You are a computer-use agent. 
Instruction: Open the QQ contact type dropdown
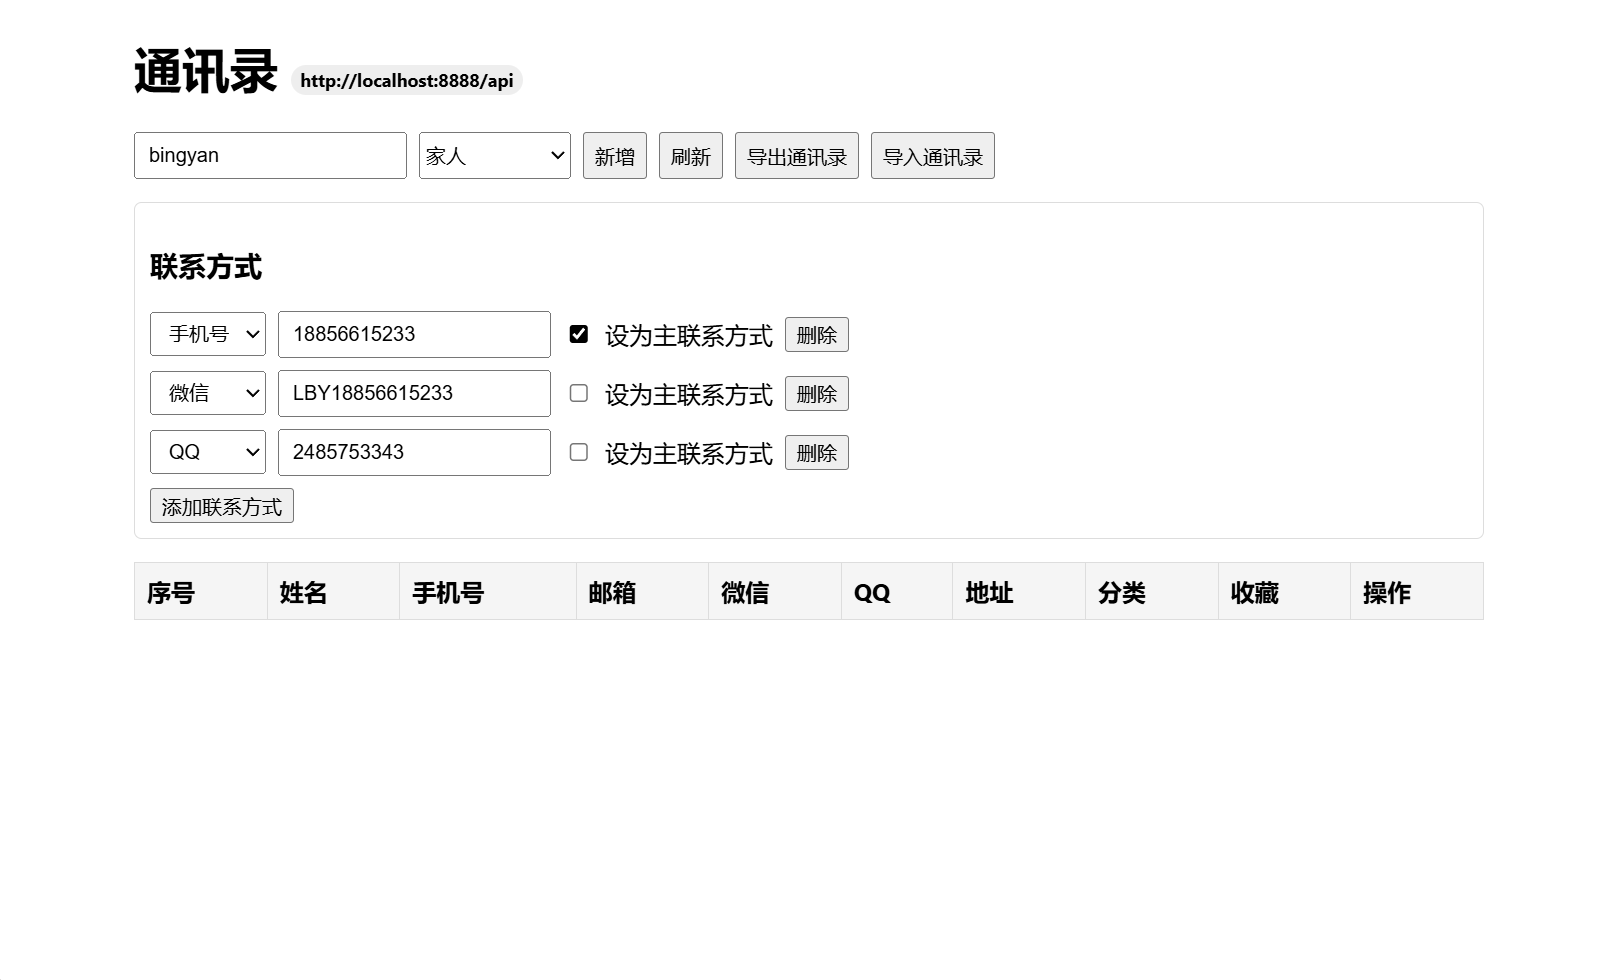click(x=208, y=452)
